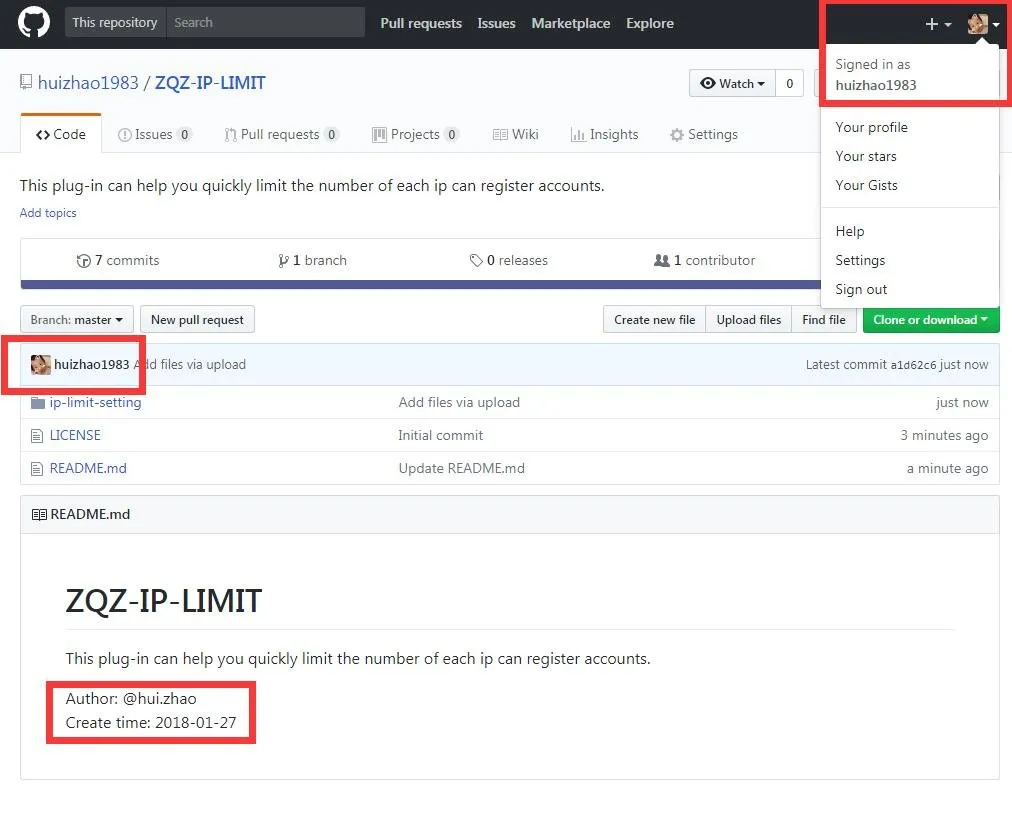Click 'Create time: 2018-01-27' text
This screenshot has width=1012, height=838.
point(151,722)
